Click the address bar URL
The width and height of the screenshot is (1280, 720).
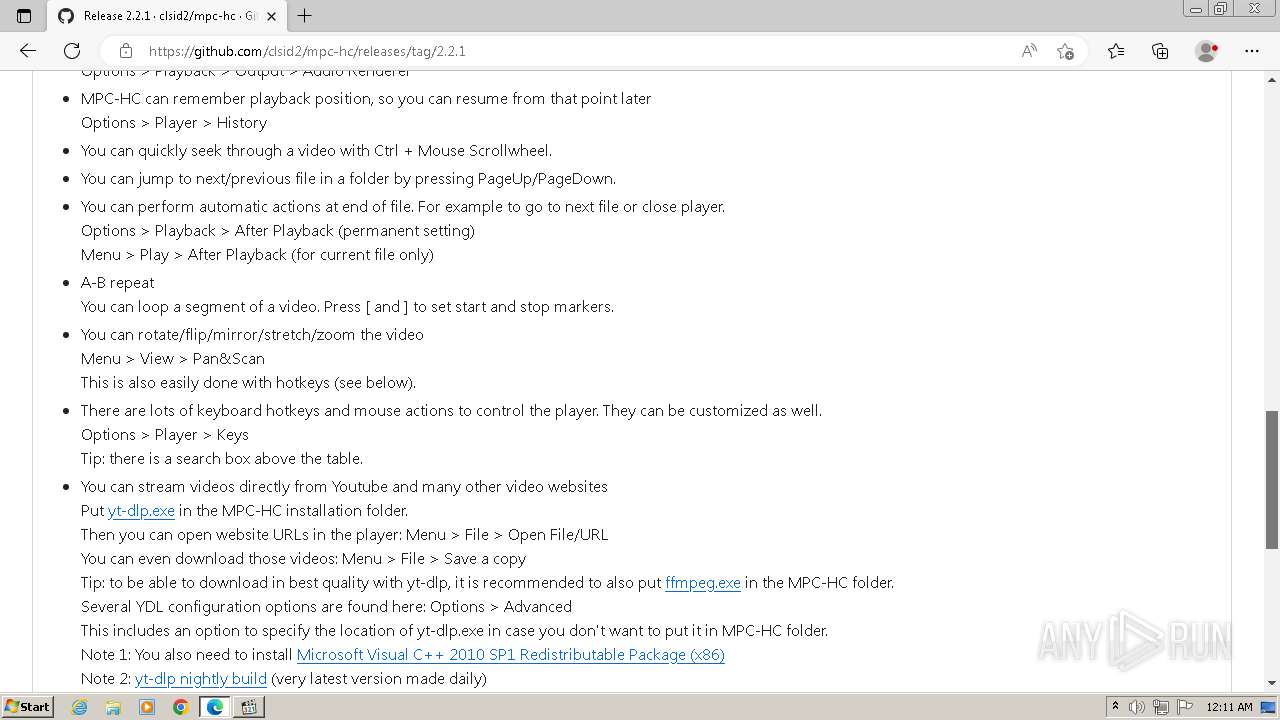(x=307, y=51)
